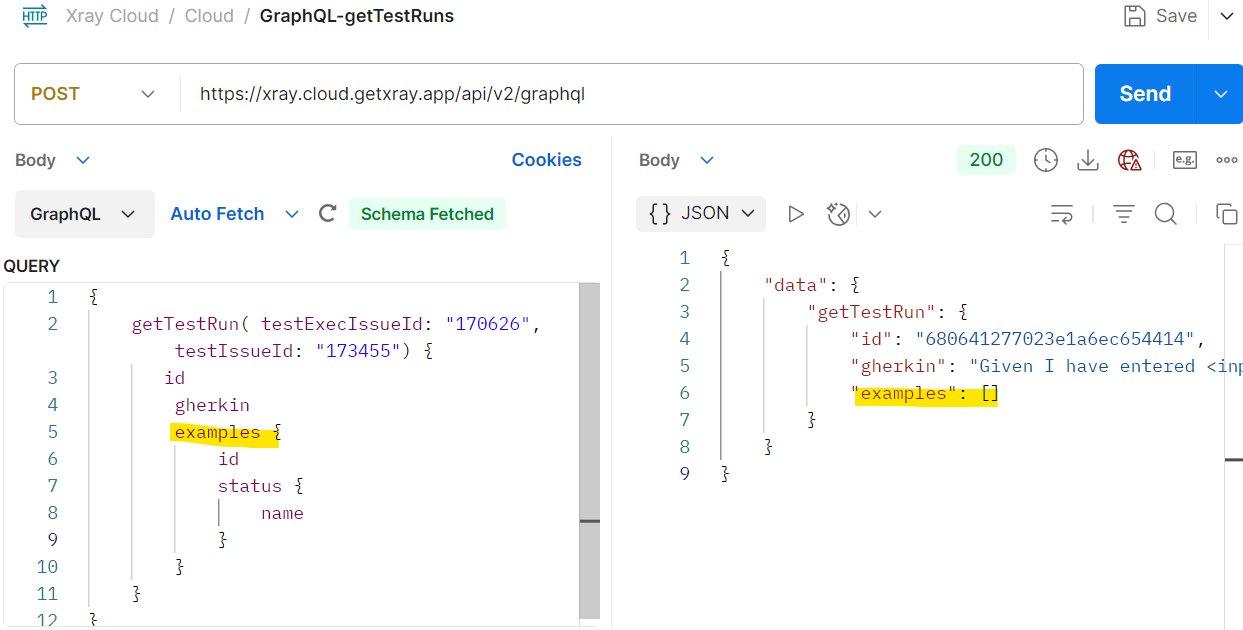This screenshot has width=1243, height=630.
Task: Click the response id value 680641277023e1a6ec654414
Action: click(x=1054, y=339)
